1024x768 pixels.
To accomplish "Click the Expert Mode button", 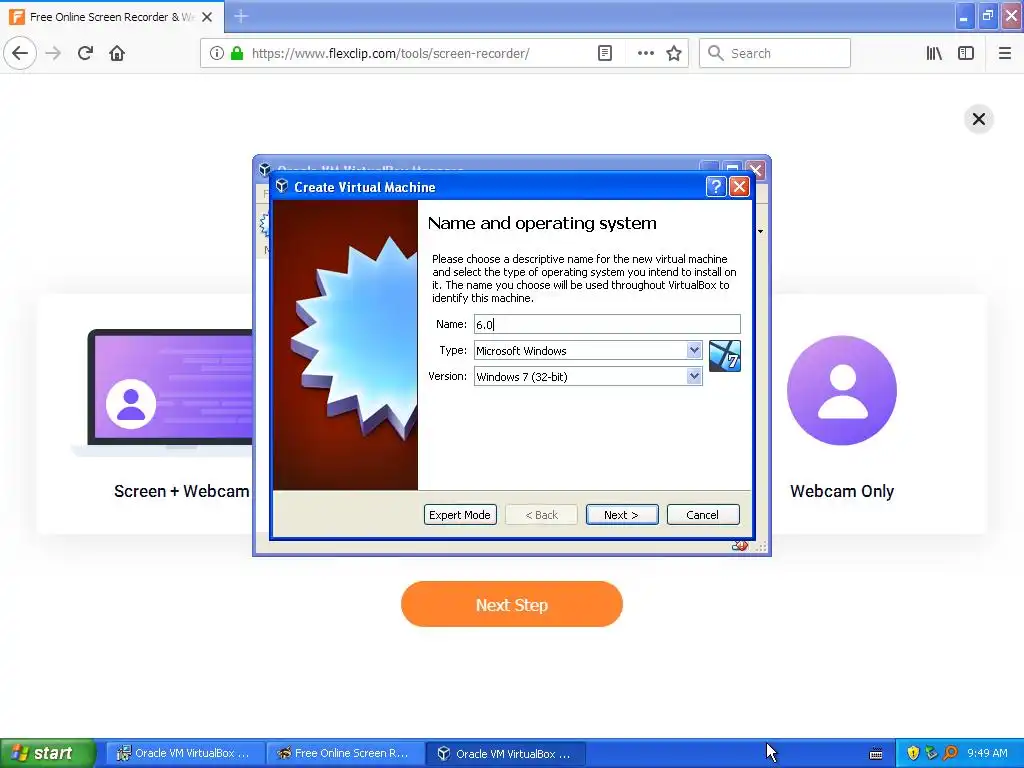I will coord(460,515).
